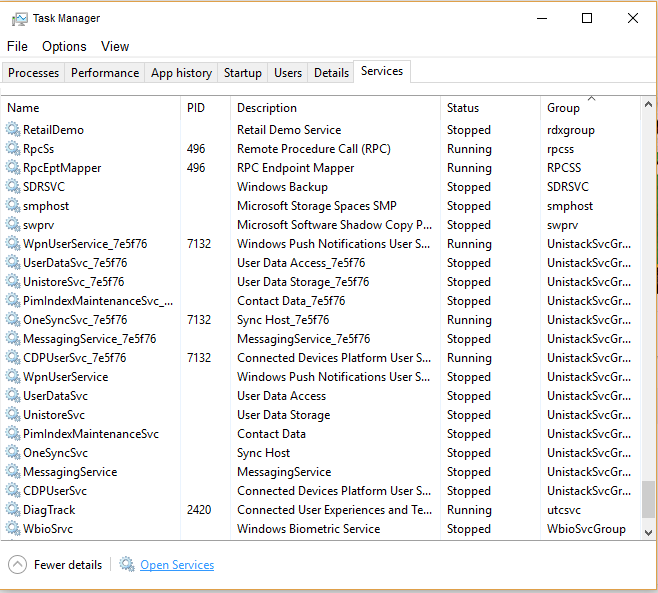
Task: Click the gear icon beside DiagTrack
Action: click(13, 509)
